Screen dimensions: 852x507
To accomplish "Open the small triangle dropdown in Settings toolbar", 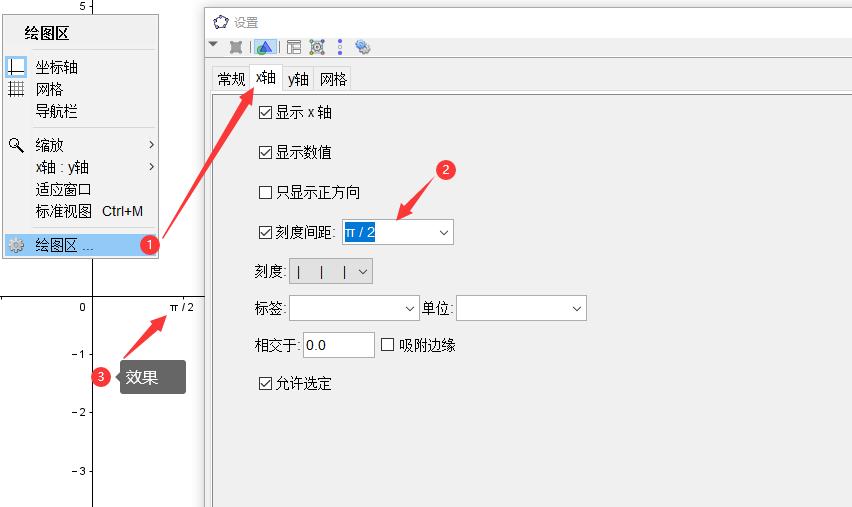I will click(213, 44).
